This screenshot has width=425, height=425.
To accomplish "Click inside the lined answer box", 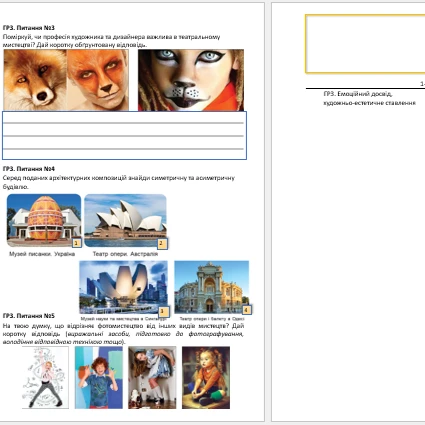I will point(124,135).
